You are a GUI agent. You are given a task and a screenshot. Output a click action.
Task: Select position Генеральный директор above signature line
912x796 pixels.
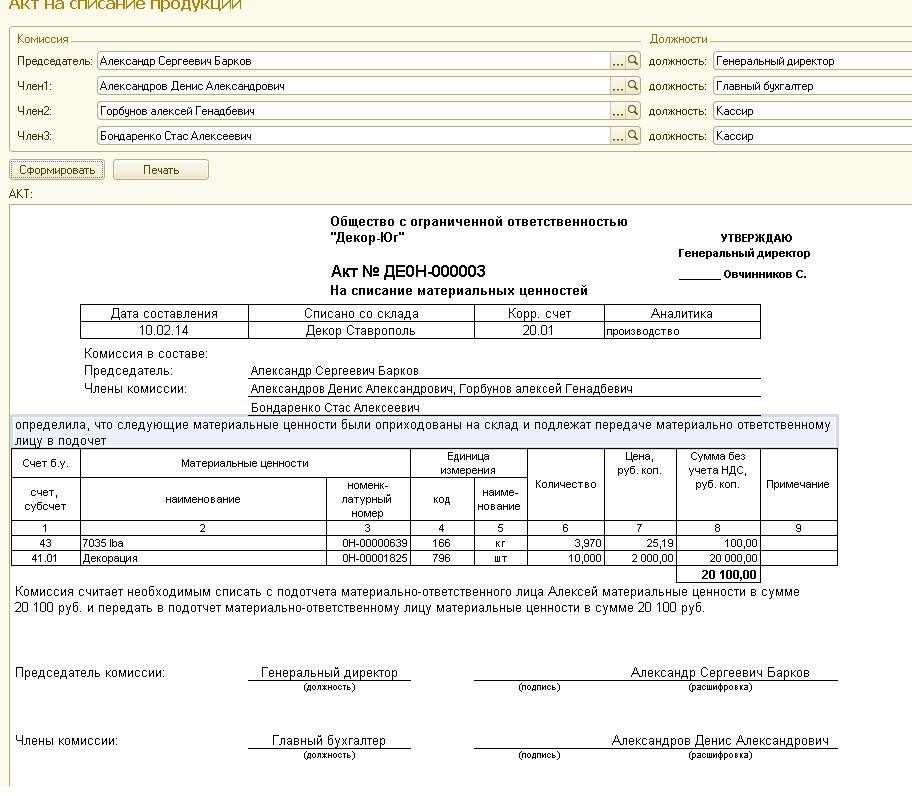point(329,672)
